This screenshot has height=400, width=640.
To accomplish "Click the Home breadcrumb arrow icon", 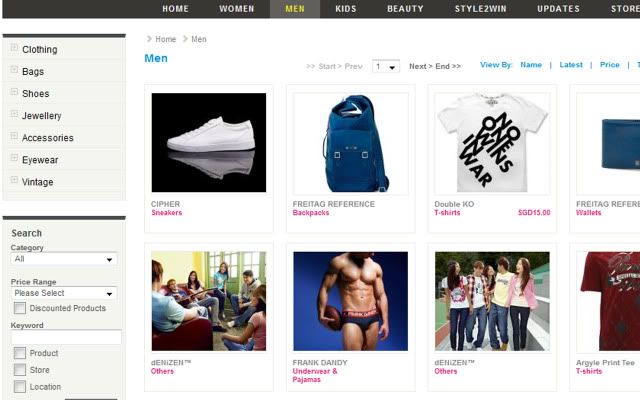I will coord(149,39).
